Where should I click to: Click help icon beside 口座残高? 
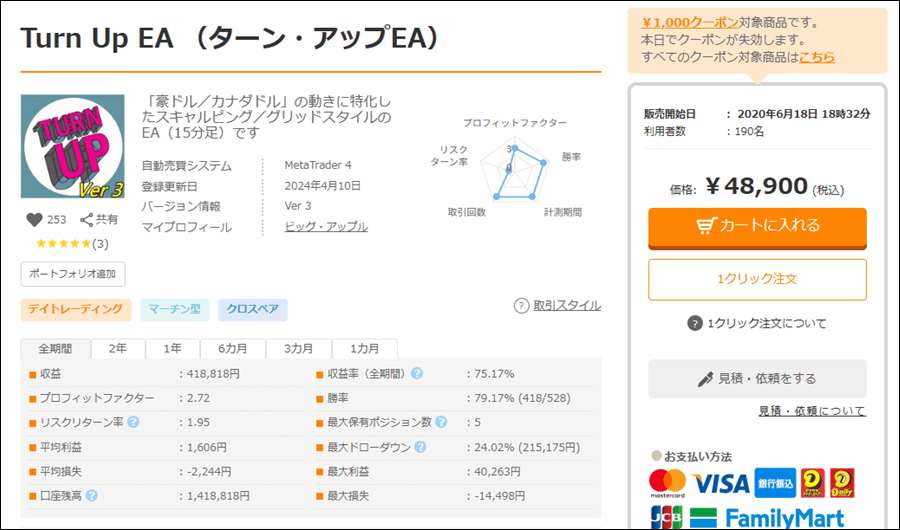point(92,494)
